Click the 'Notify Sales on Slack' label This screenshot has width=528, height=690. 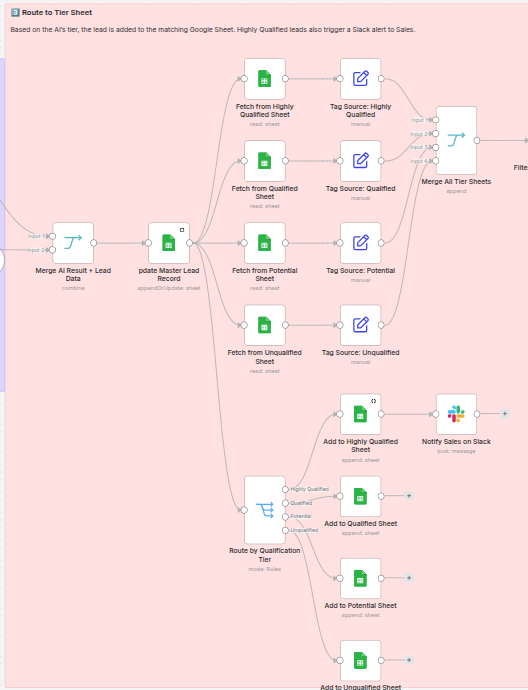[x=456, y=441]
